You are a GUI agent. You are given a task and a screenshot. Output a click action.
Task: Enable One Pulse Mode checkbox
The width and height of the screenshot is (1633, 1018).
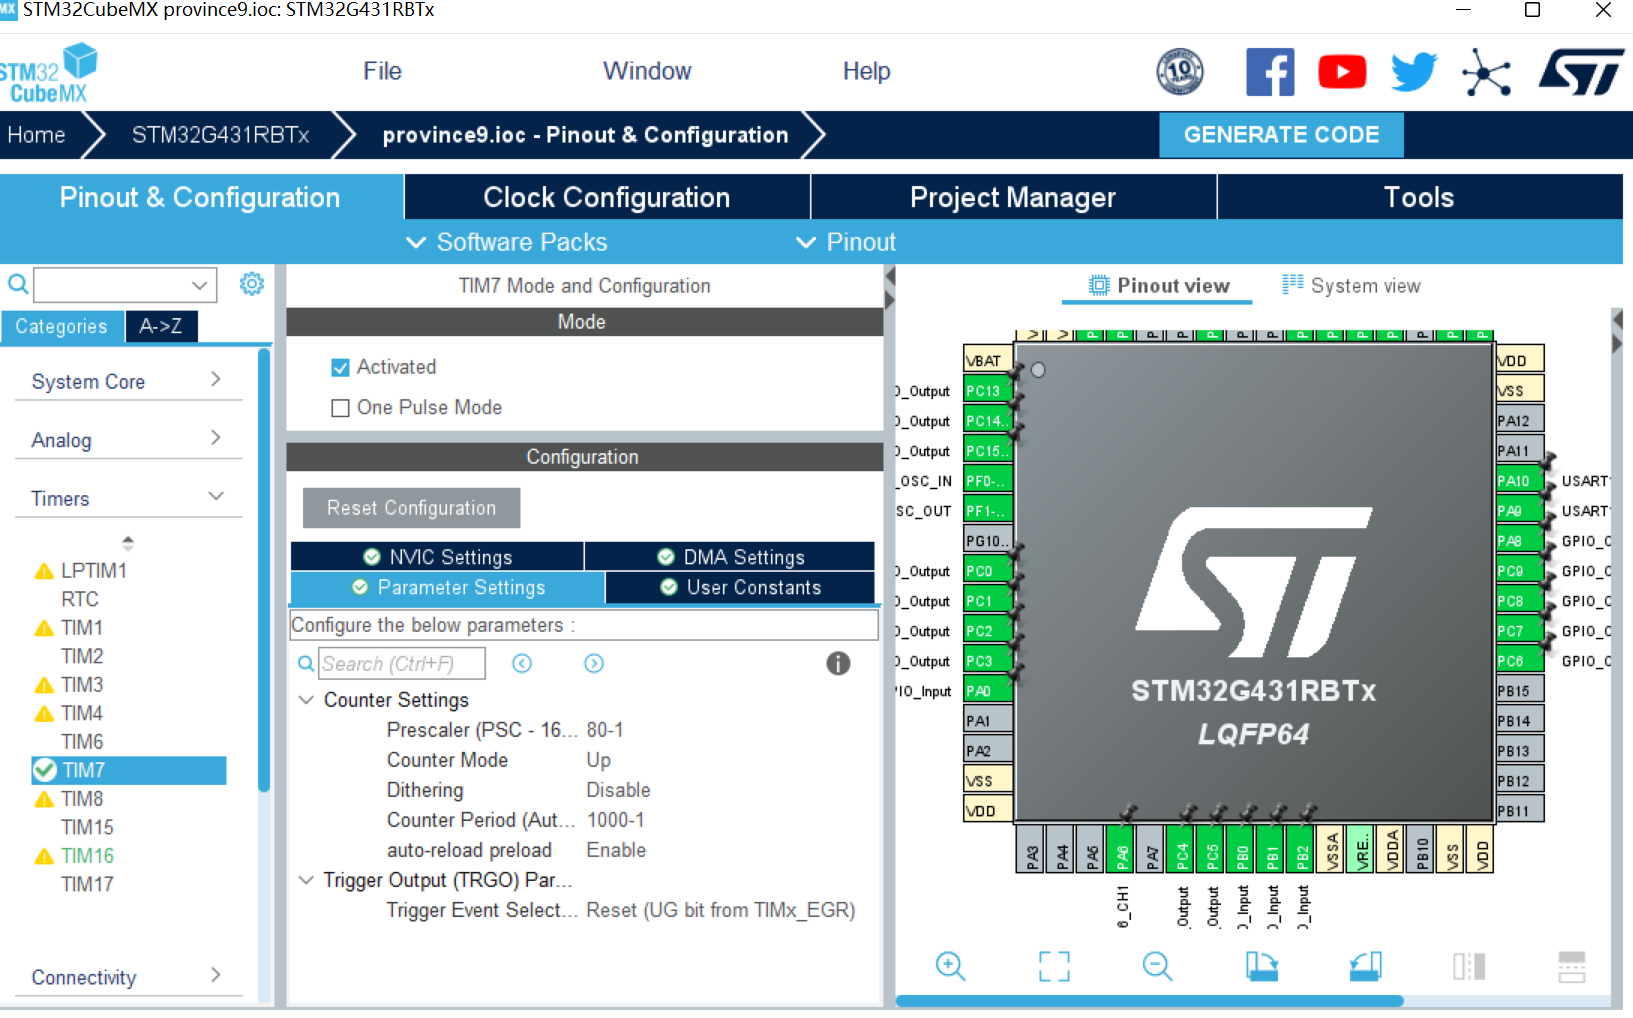click(x=340, y=408)
